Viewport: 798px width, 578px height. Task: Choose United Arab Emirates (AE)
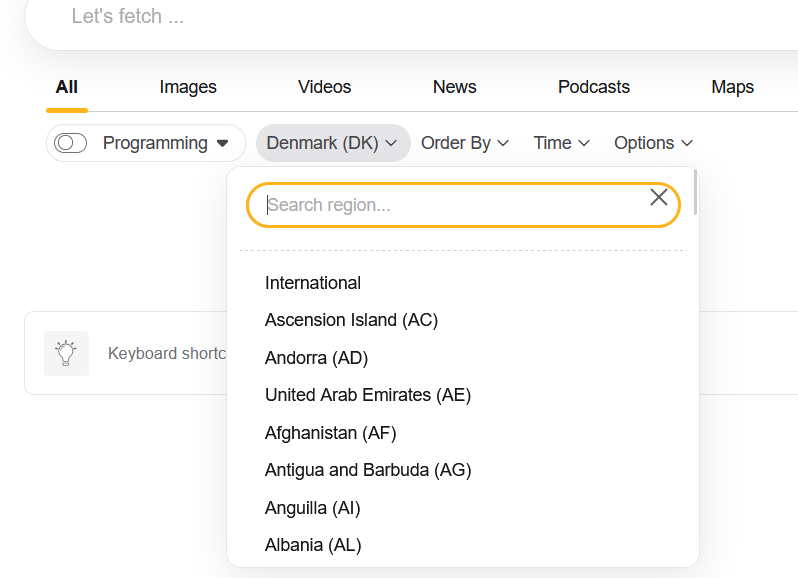(x=368, y=395)
